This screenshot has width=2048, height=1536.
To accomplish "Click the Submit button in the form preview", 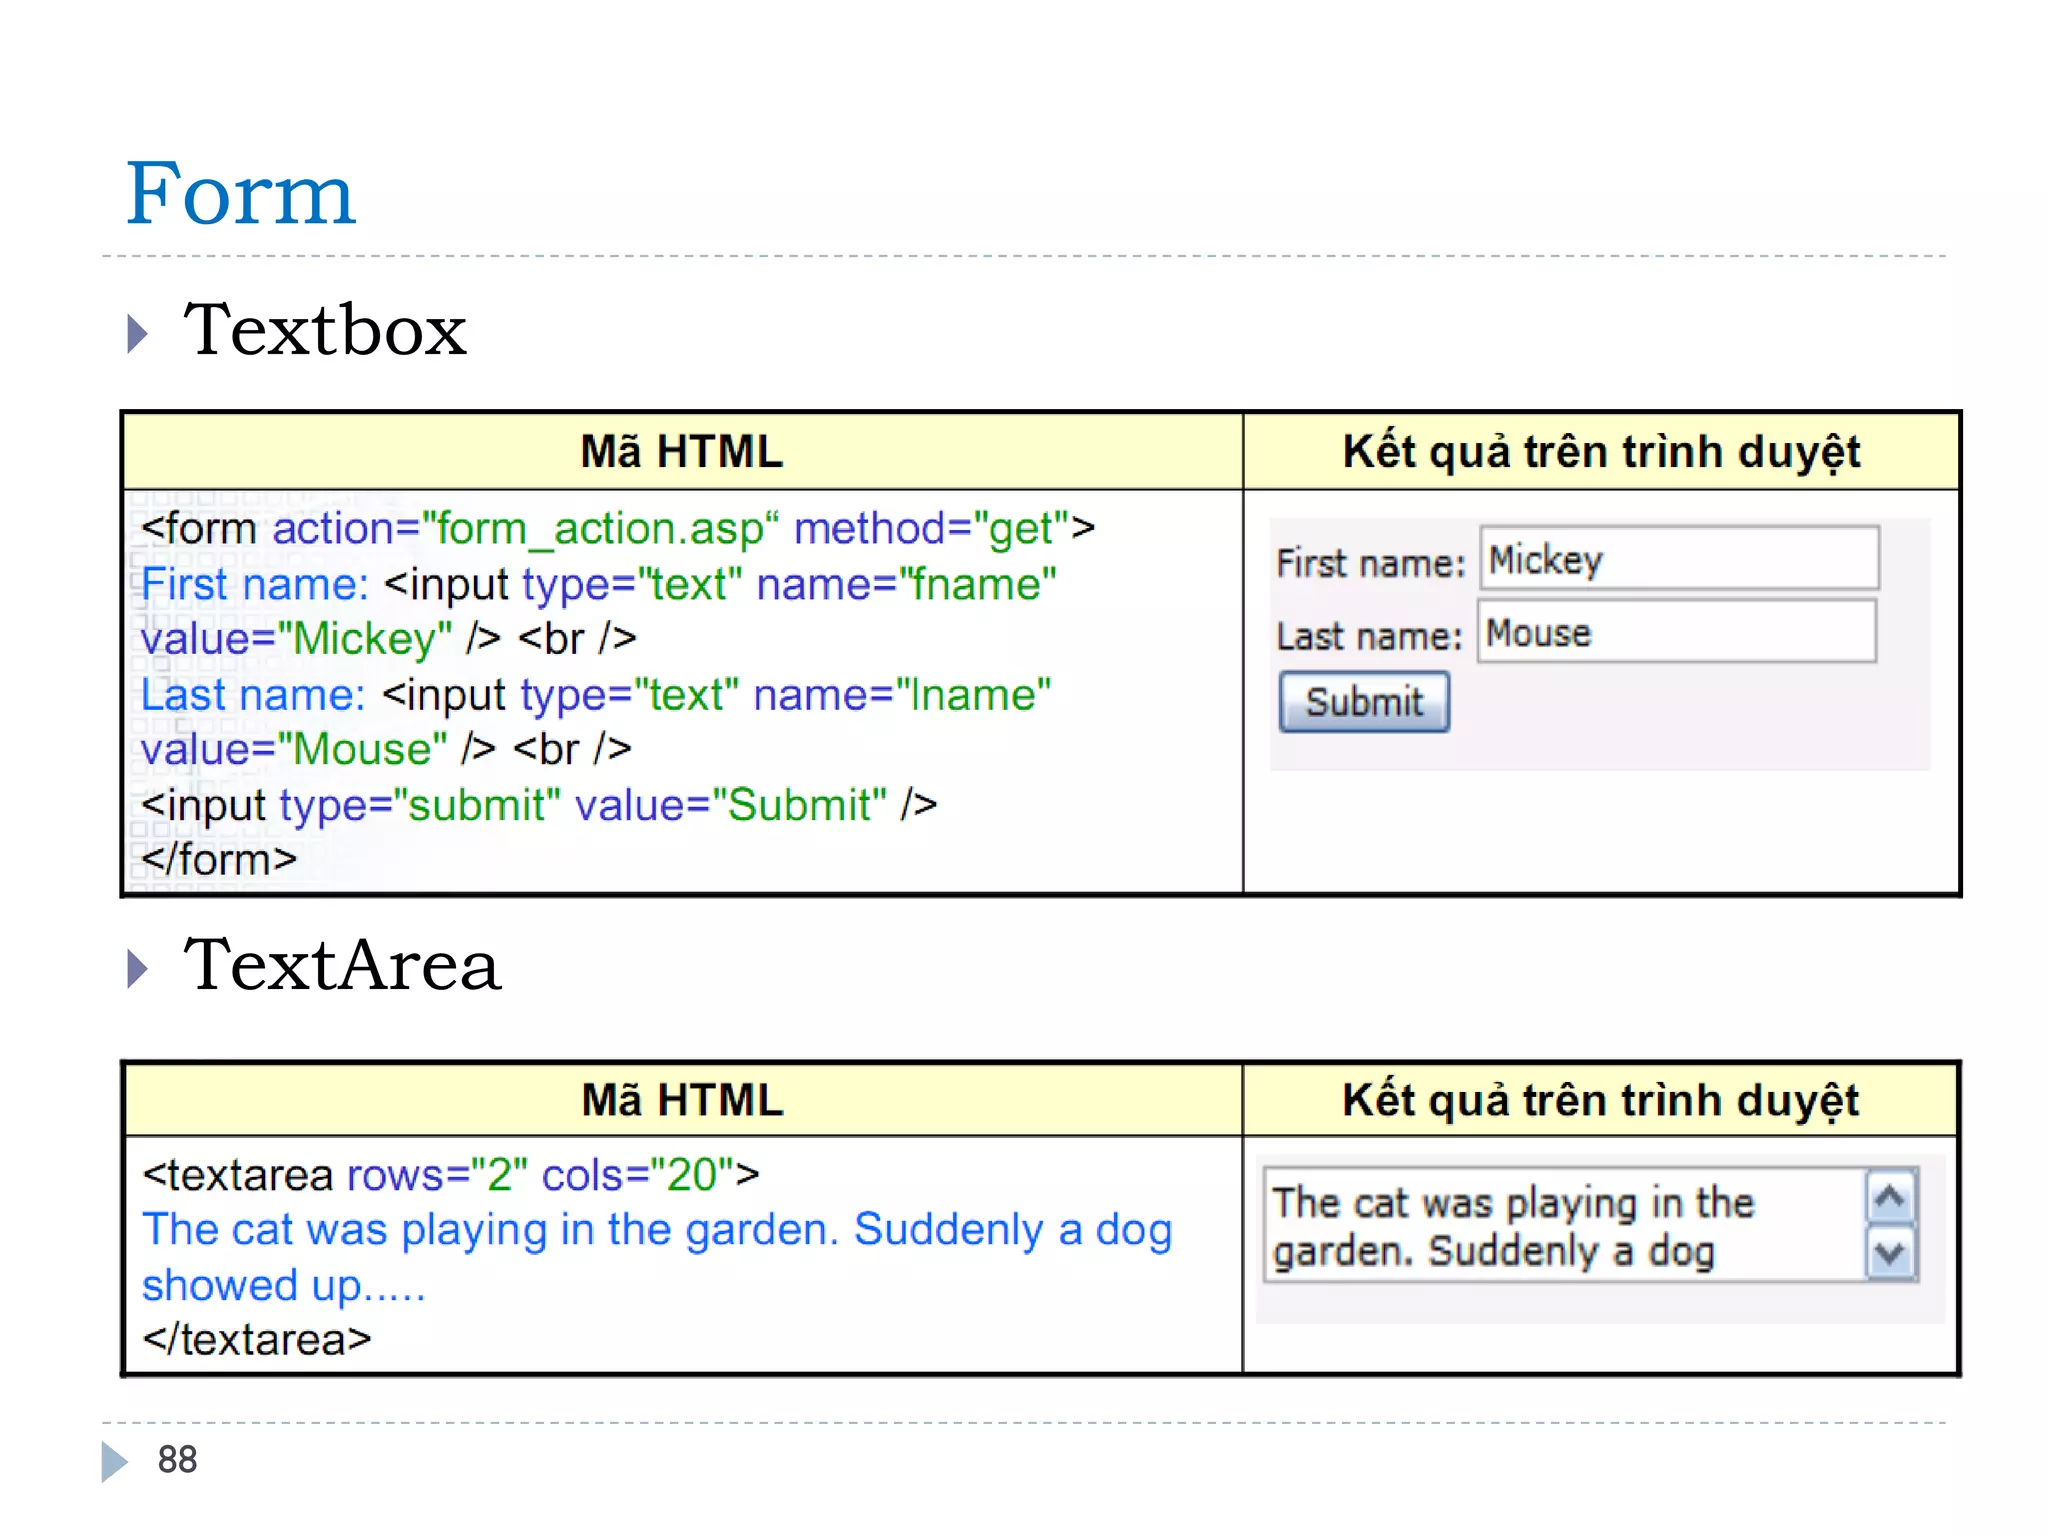I will (x=1364, y=702).
